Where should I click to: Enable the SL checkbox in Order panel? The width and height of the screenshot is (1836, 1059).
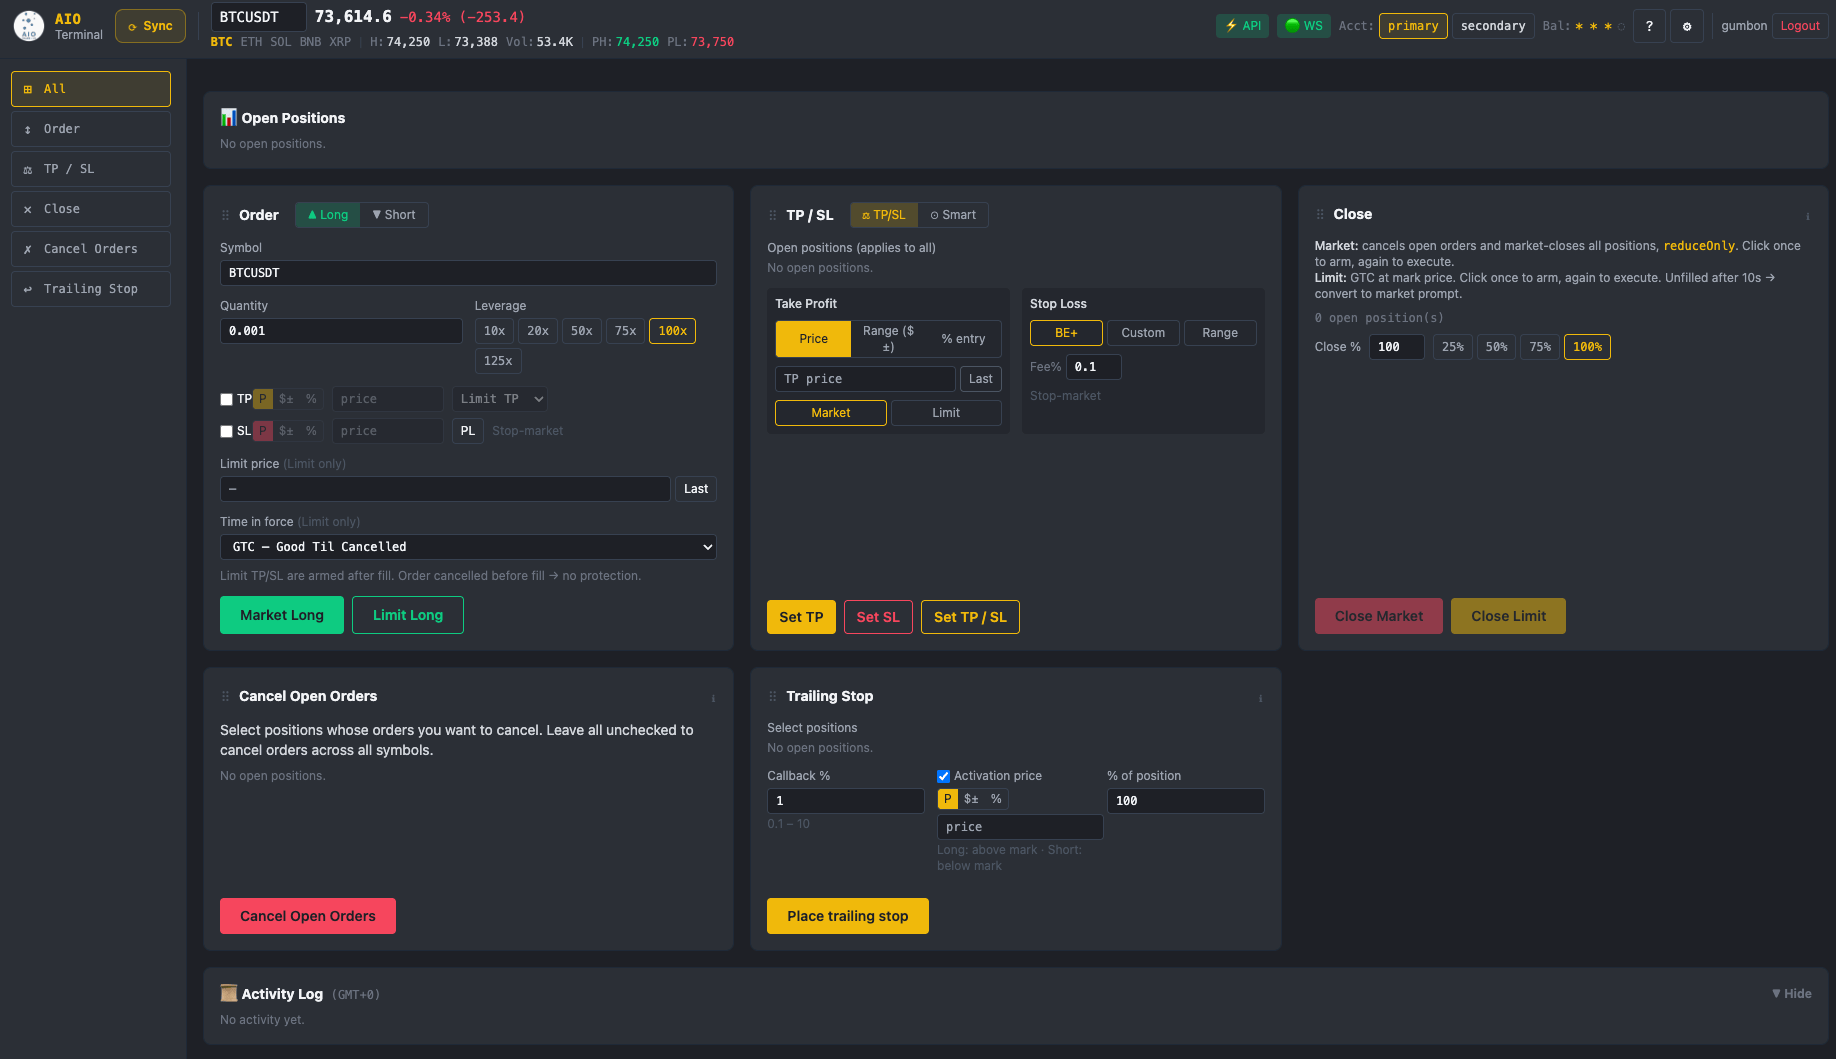pos(227,431)
